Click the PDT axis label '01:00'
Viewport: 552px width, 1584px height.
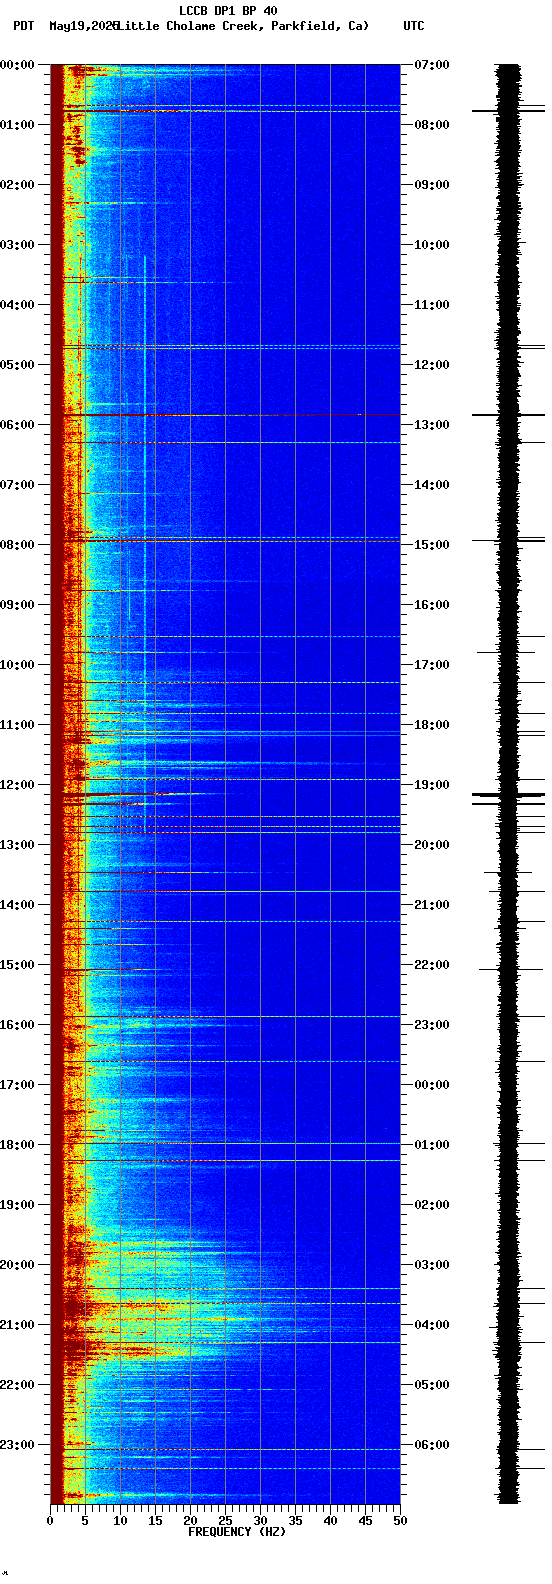(x=17, y=125)
